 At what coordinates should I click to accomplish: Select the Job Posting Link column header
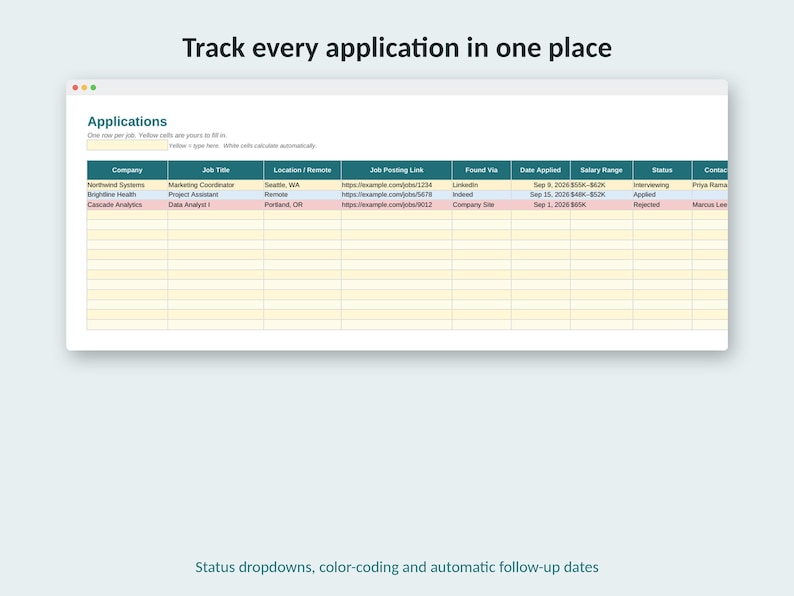[396, 170]
